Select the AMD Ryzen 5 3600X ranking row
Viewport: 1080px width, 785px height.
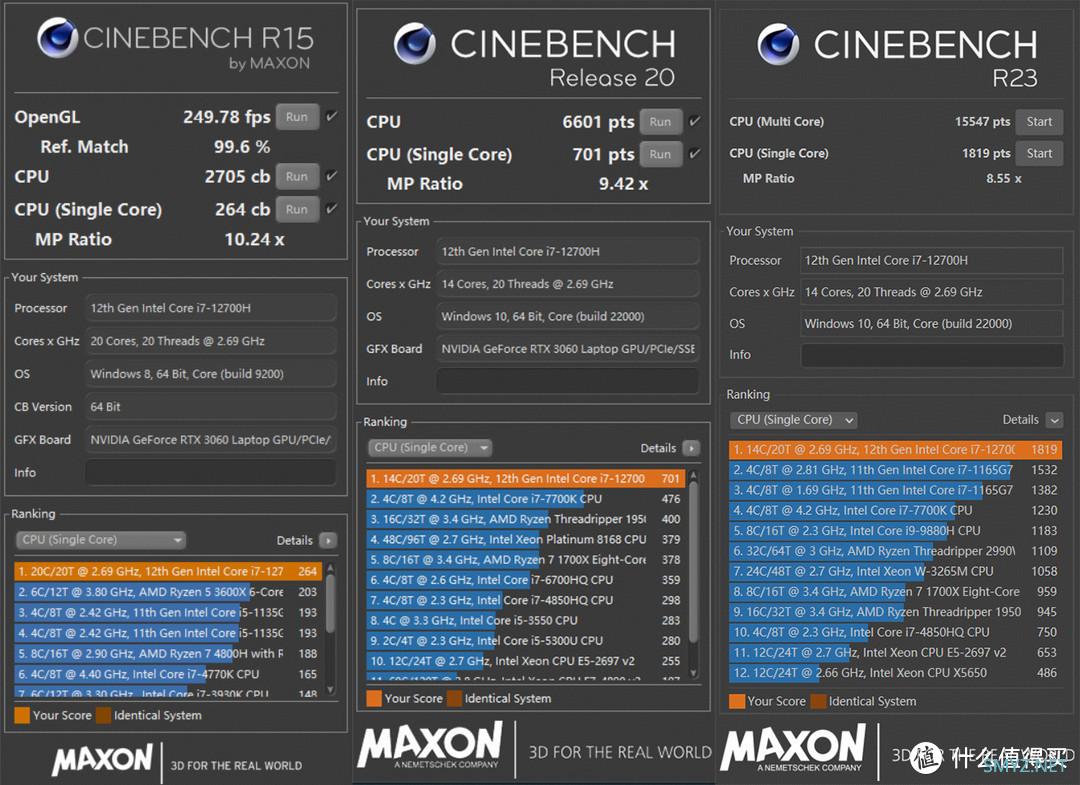coord(167,592)
